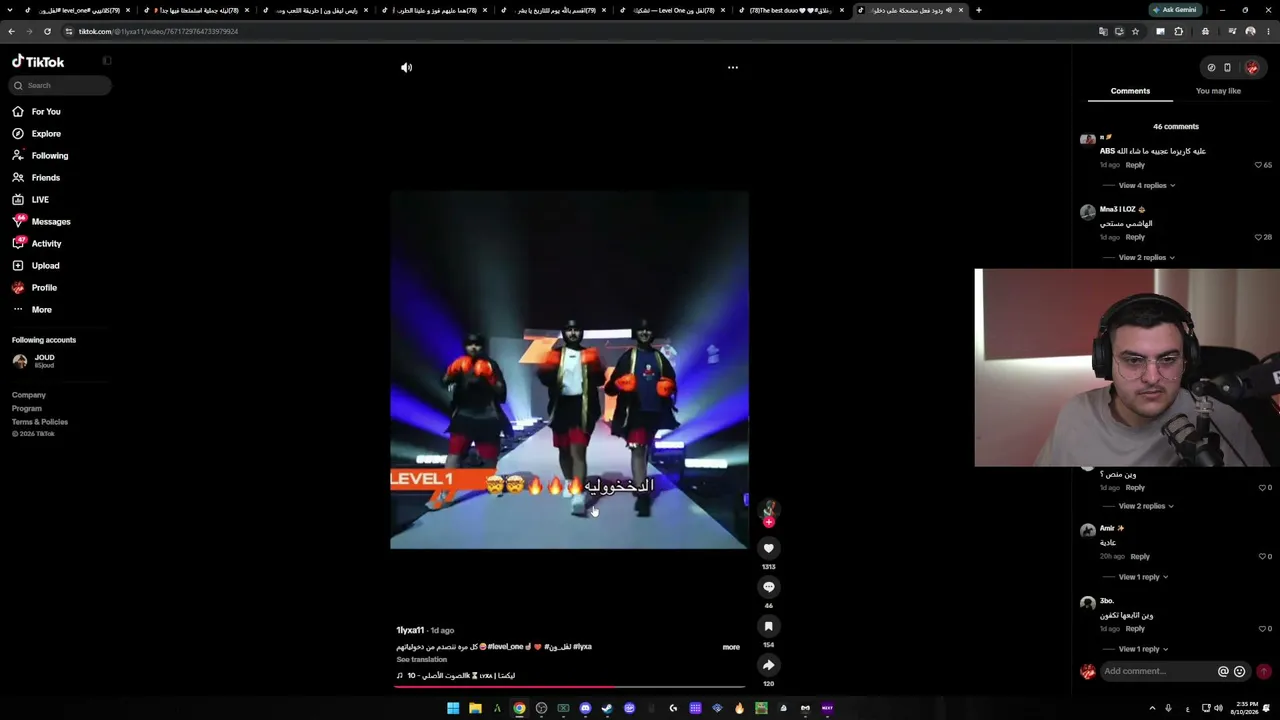Viewport: 1280px width, 720px height.
Task: Open the emoji picker in comment box
Action: pos(1240,672)
